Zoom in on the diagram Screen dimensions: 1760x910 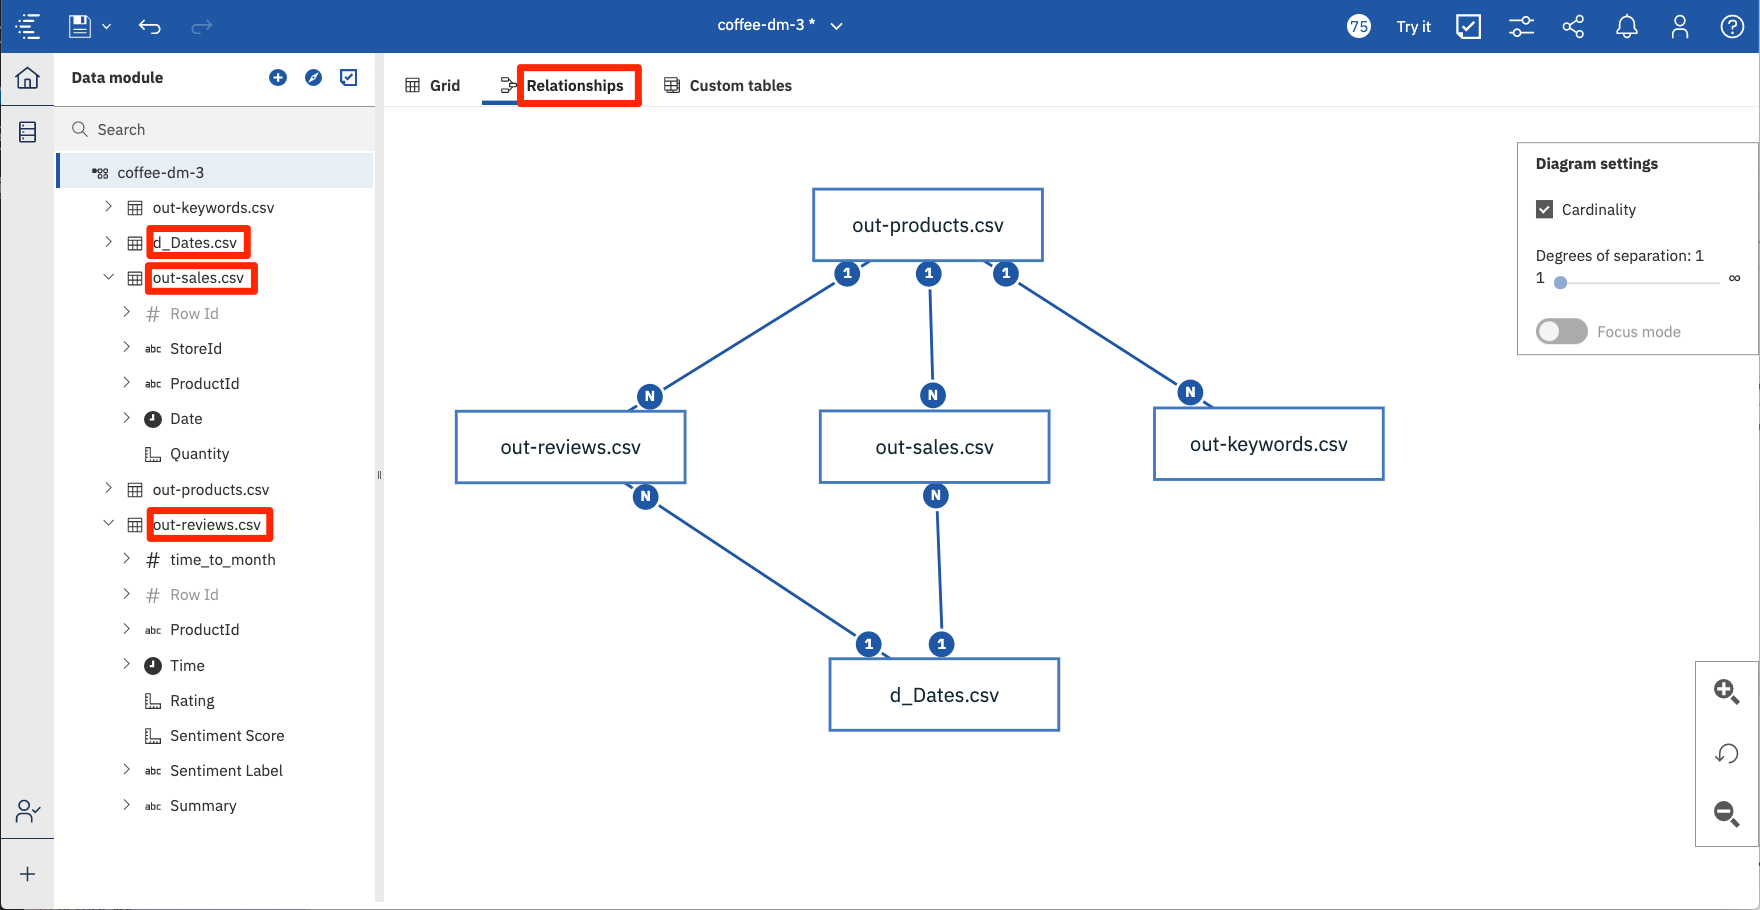pos(1727,692)
